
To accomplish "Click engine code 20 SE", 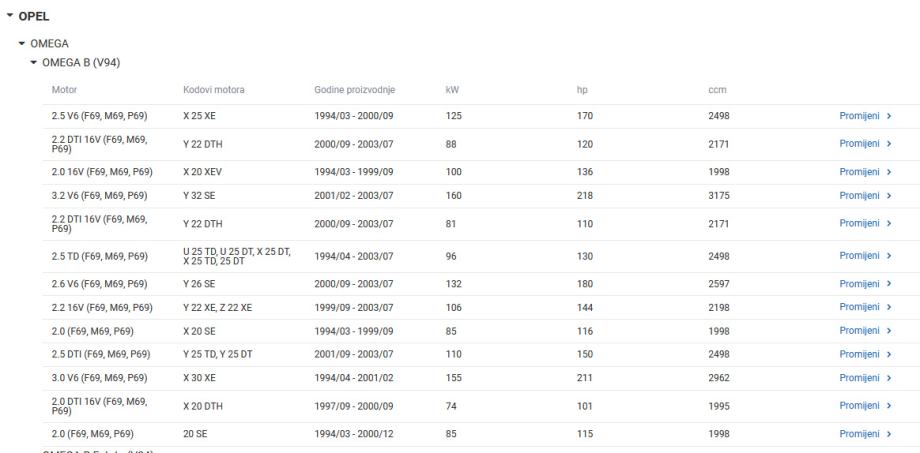I will click(195, 434).
